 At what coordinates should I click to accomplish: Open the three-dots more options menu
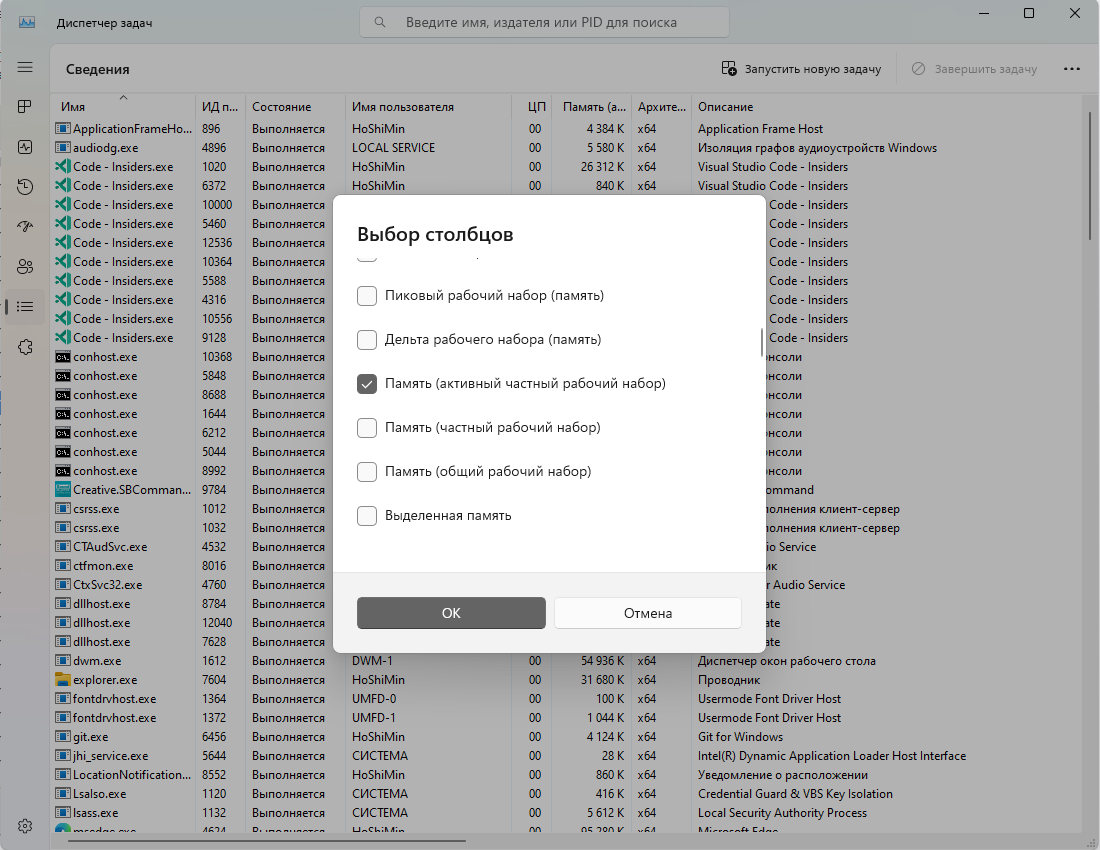click(x=1072, y=69)
